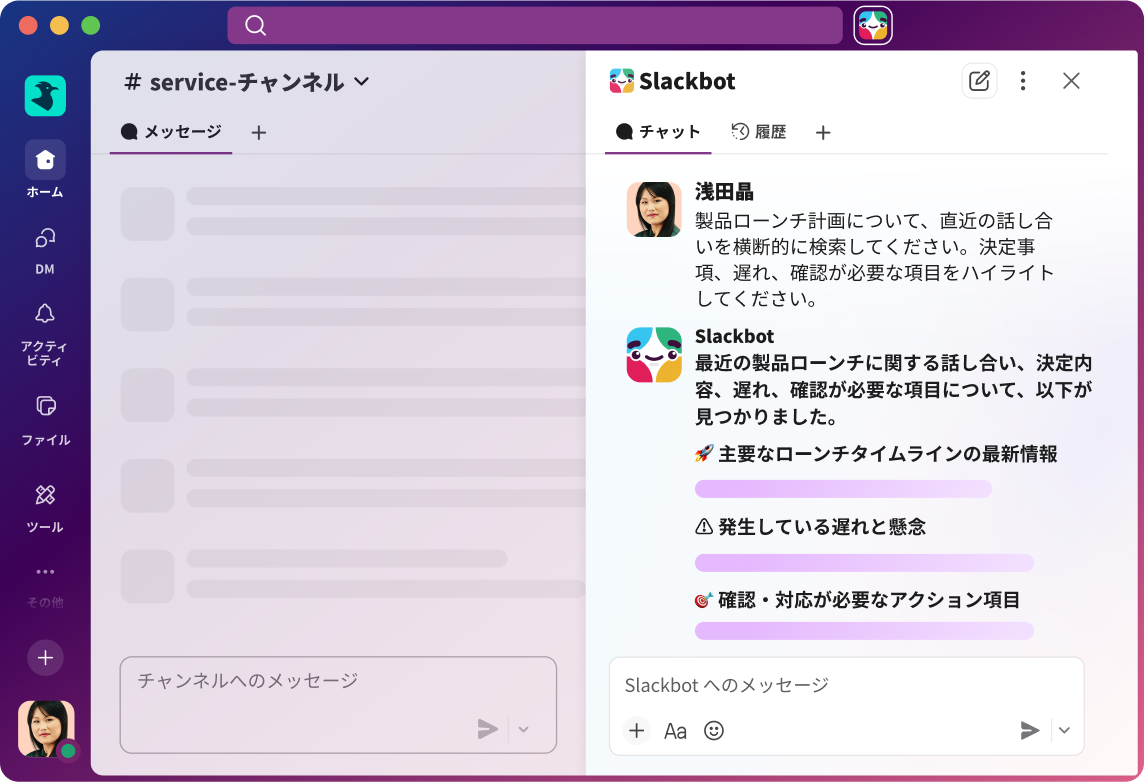This screenshot has height=782, width=1144.
Task: Click the search magnifier icon
Action: tap(255, 26)
